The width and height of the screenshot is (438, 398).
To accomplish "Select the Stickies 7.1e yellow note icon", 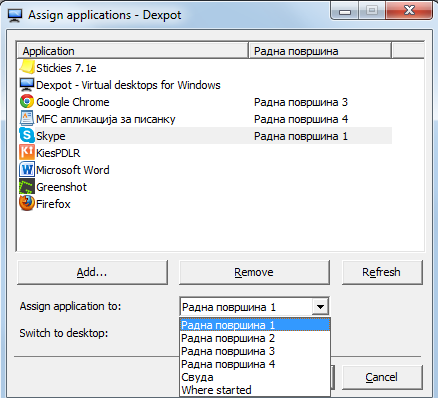I will point(27,67).
